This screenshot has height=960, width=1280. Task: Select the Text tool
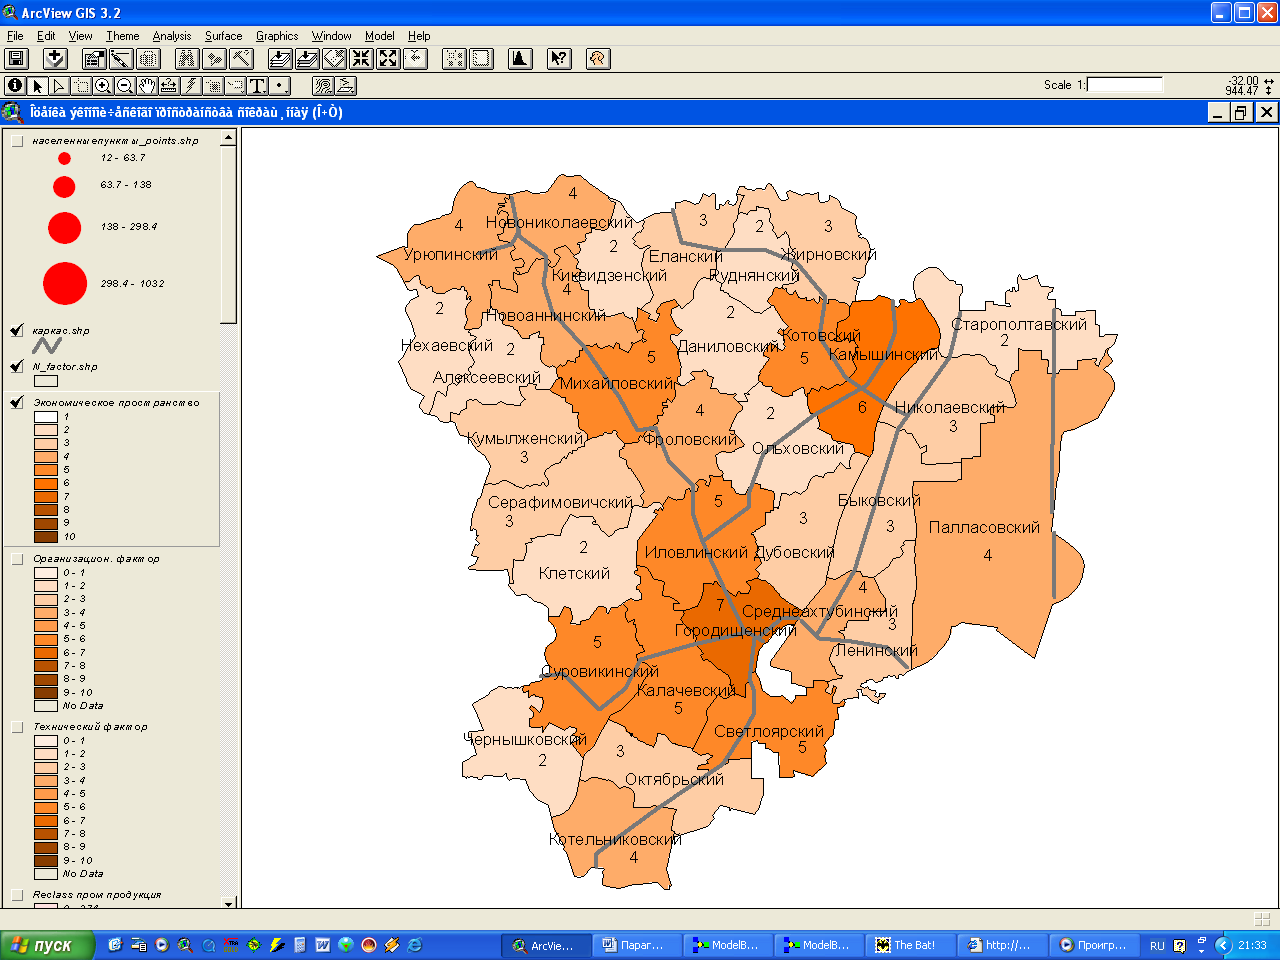pyautogui.click(x=258, y=86)
